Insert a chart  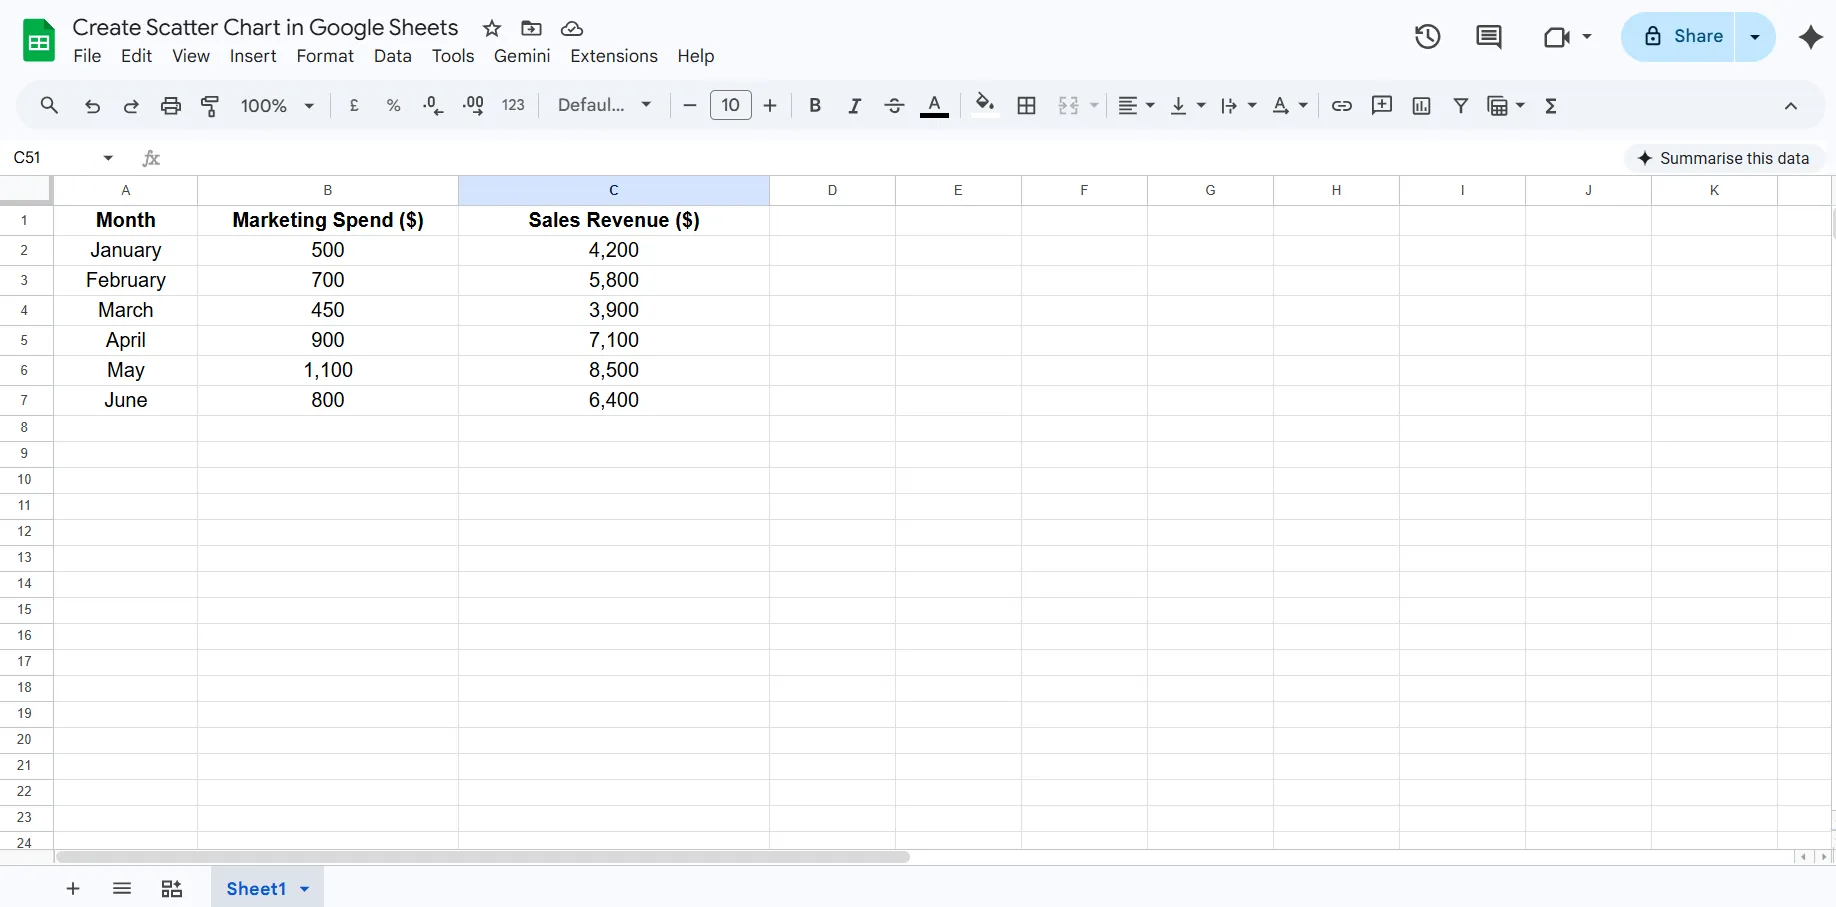point(1421,105)
